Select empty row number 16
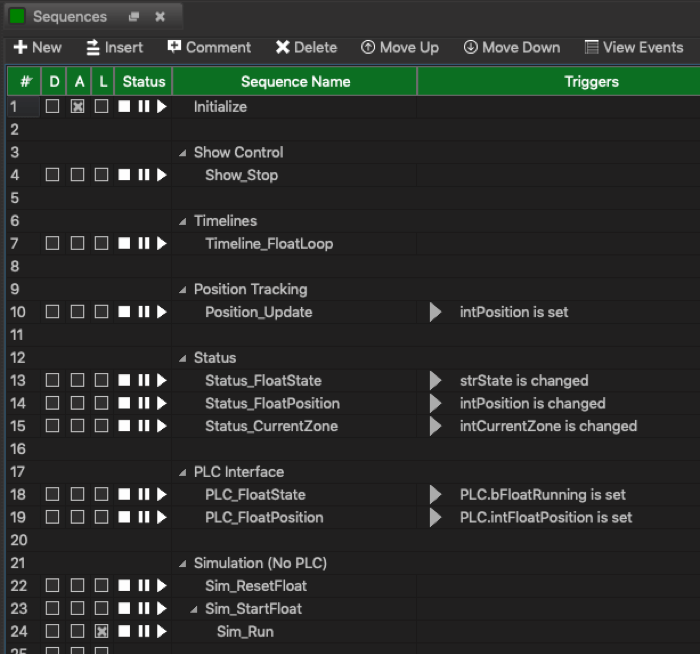The image size is (700, 654). (18, 449)
